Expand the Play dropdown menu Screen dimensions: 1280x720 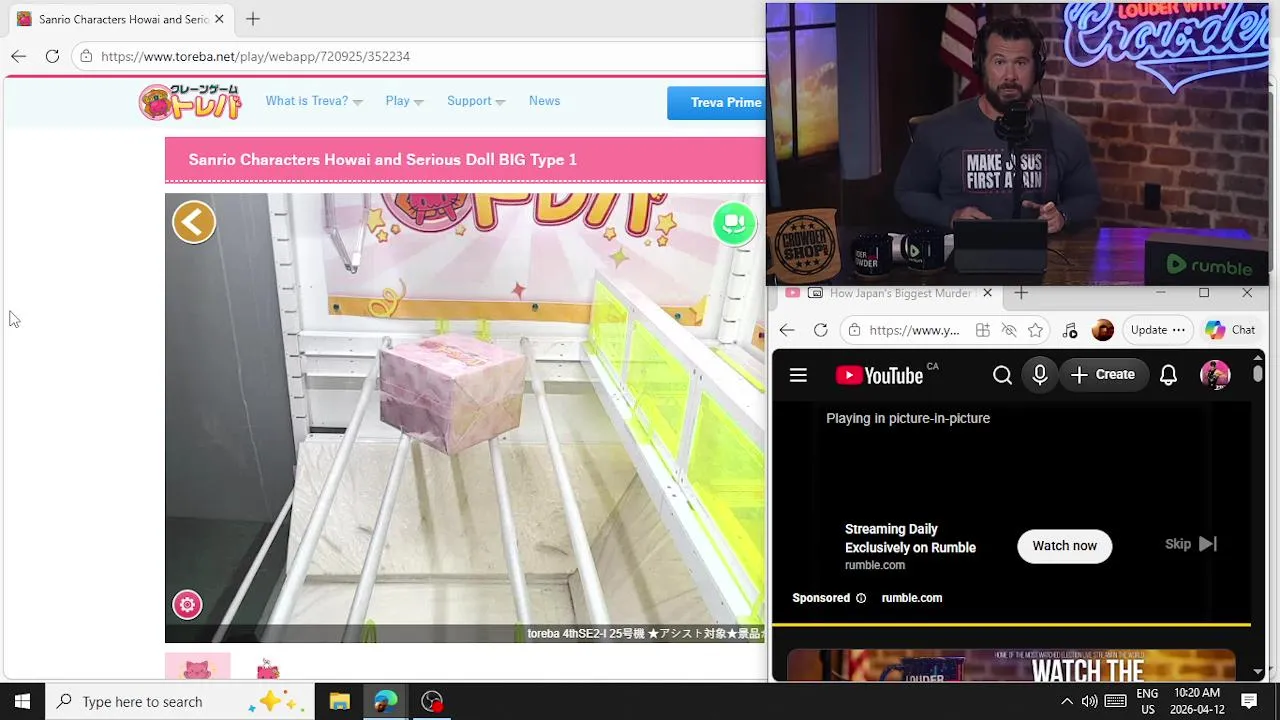405,101
